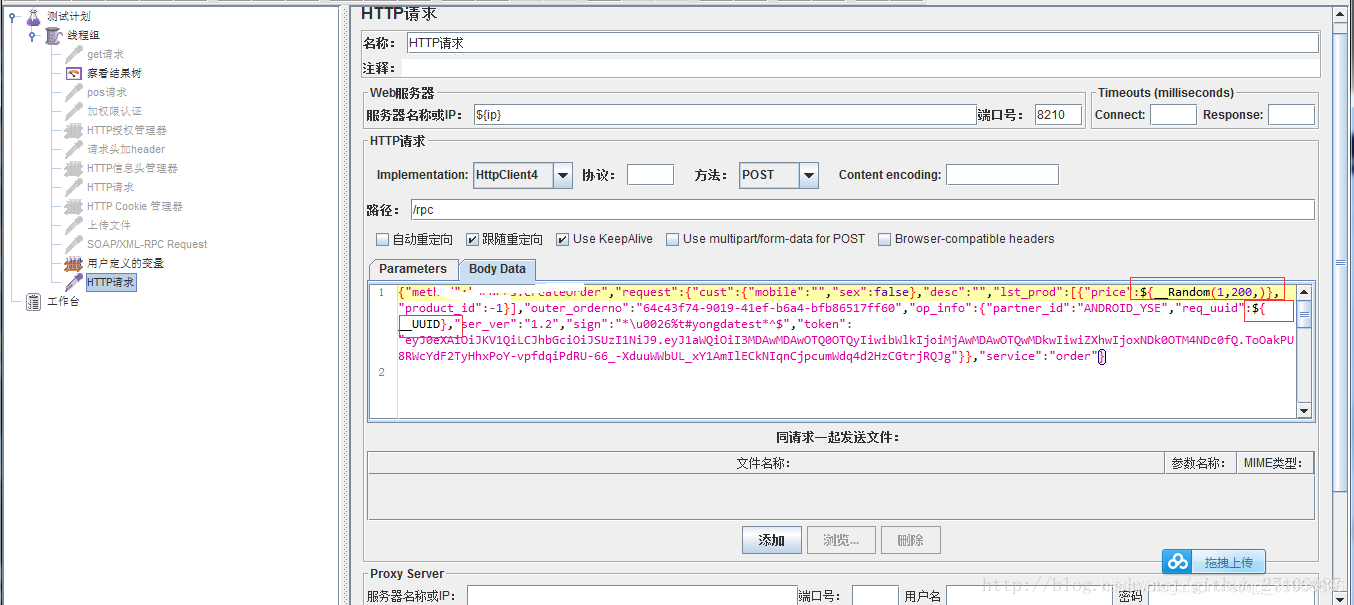This screenshot has height=605, width=1354.
Task: Select the HTTP信息头管理器 config icon
Action: (x=74, y=168)
